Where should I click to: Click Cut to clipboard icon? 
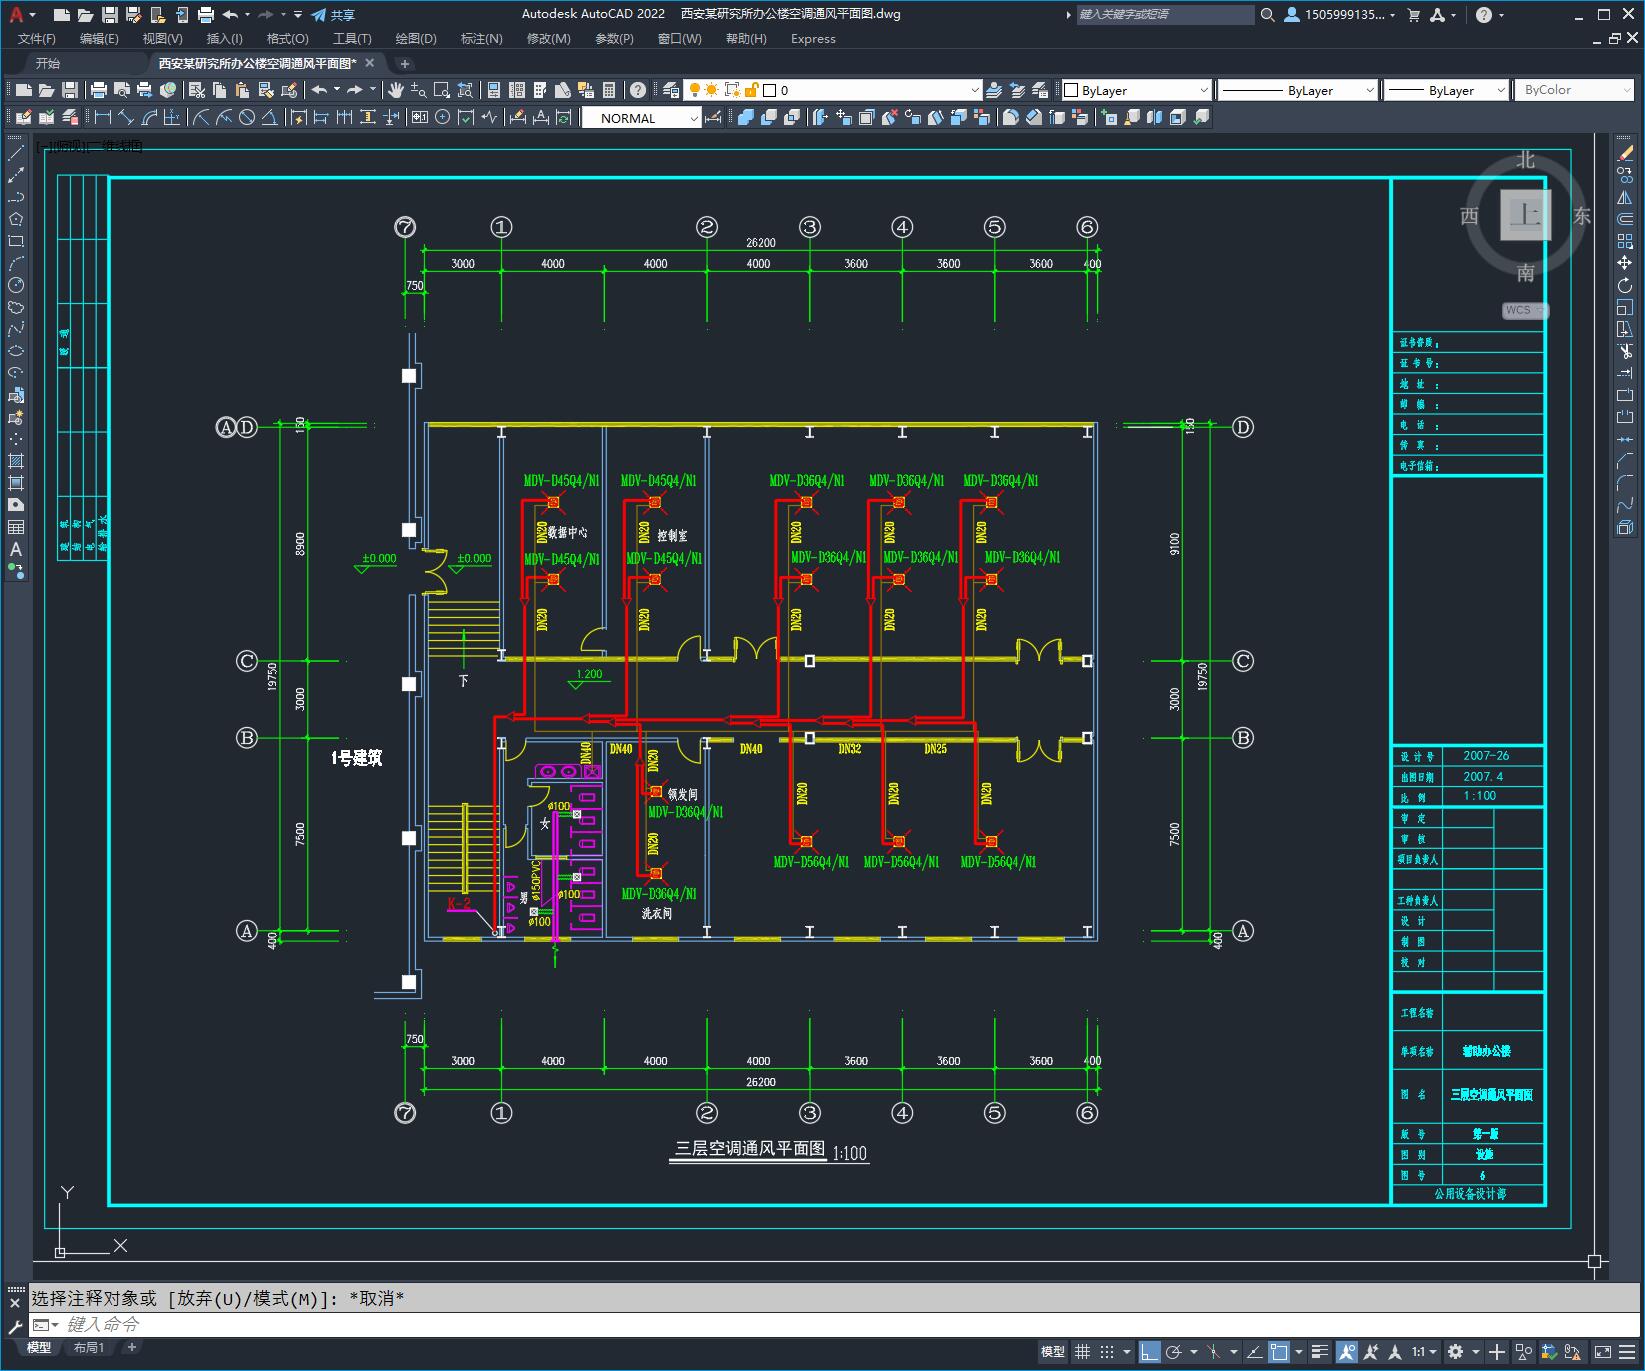pyautogui.click(x=197, y=90)
